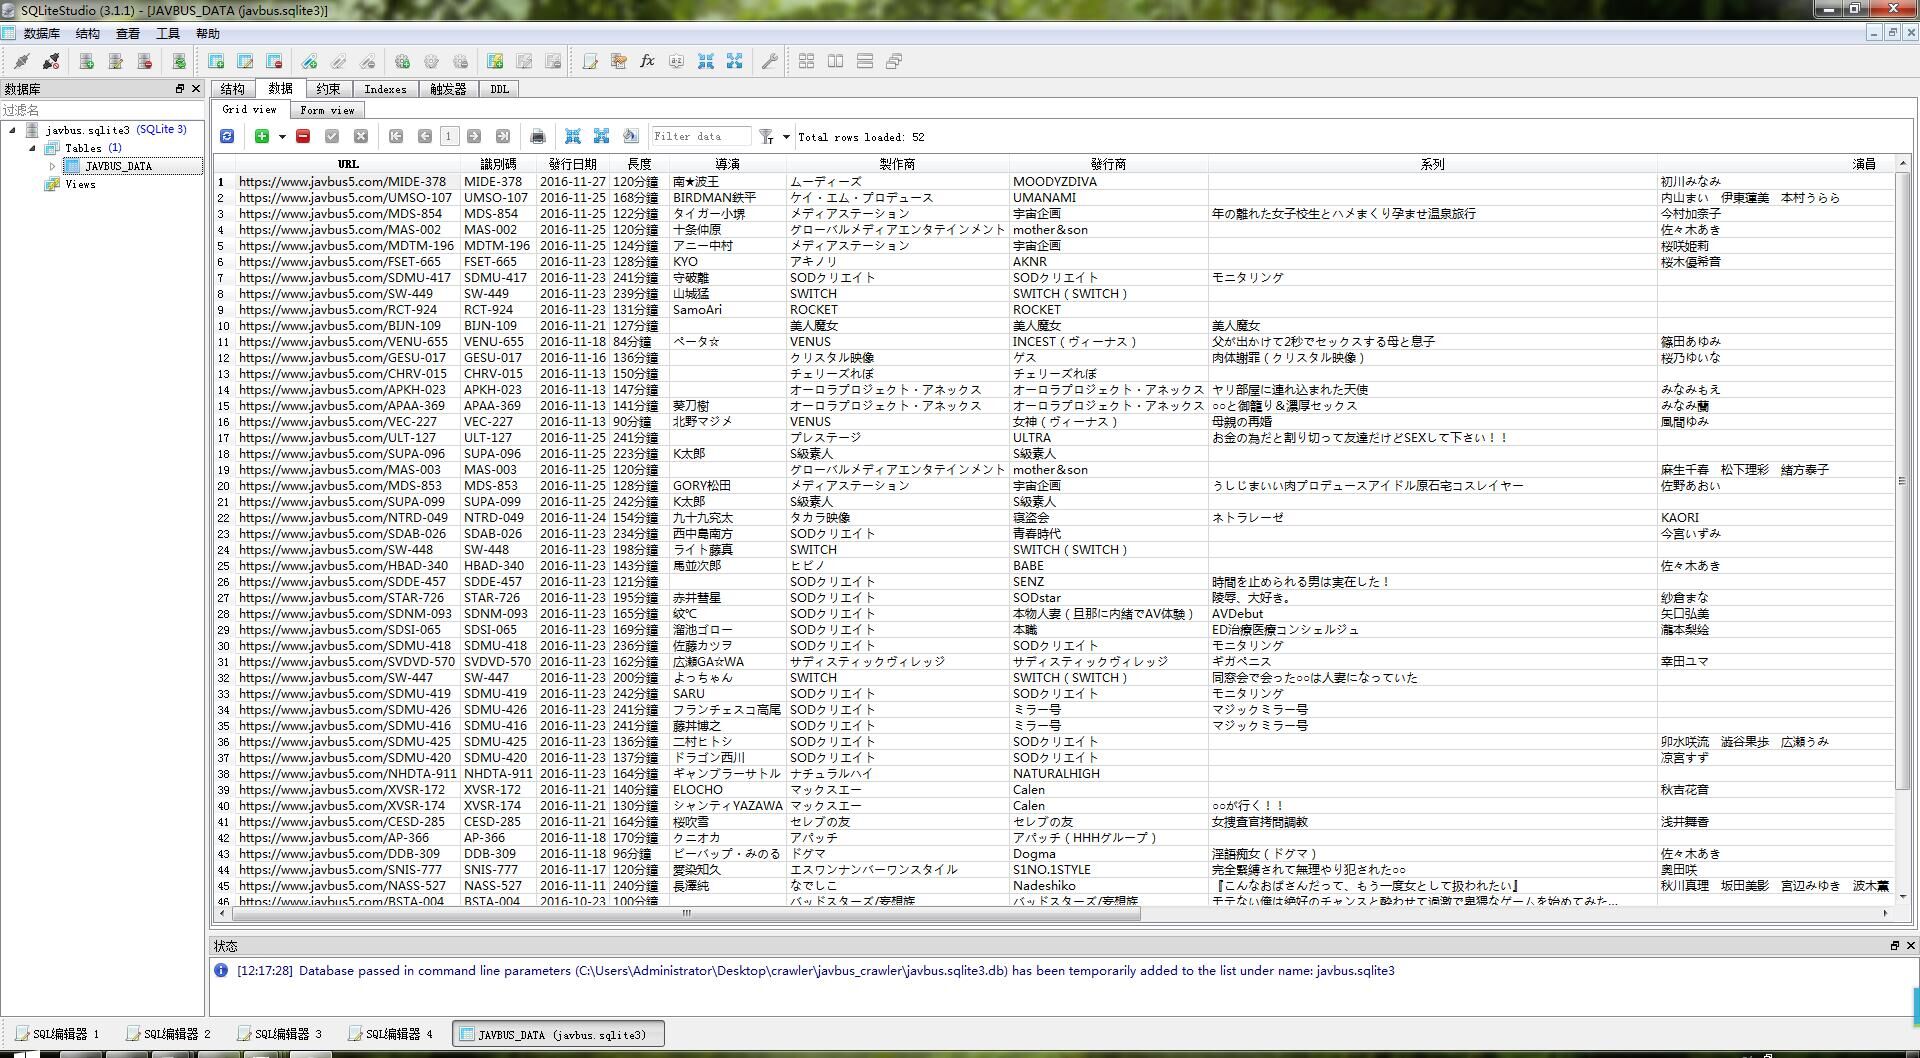Click the Filter data input field
1920x1058 pixels.
click(701, 136)
